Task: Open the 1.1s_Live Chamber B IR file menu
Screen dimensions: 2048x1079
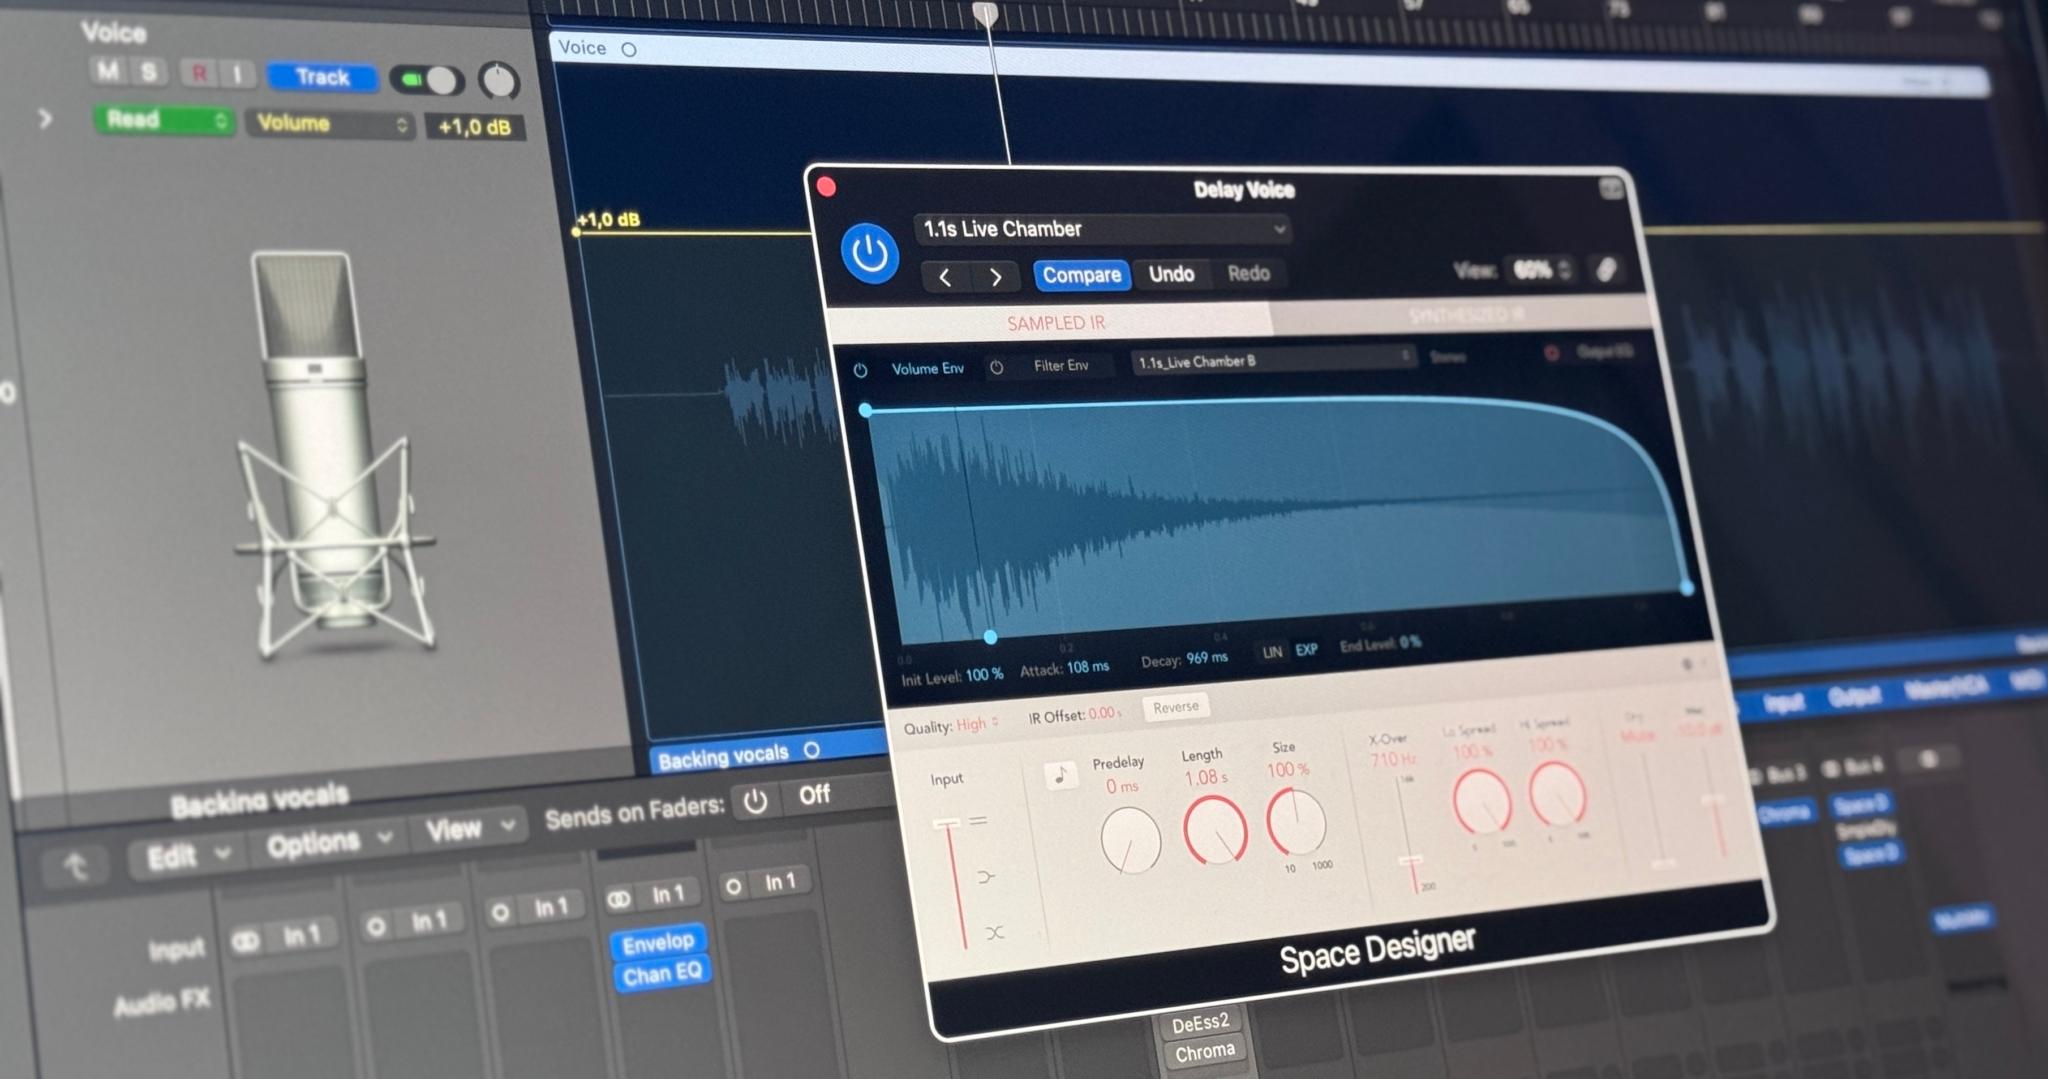Action: coord(1270,360)
